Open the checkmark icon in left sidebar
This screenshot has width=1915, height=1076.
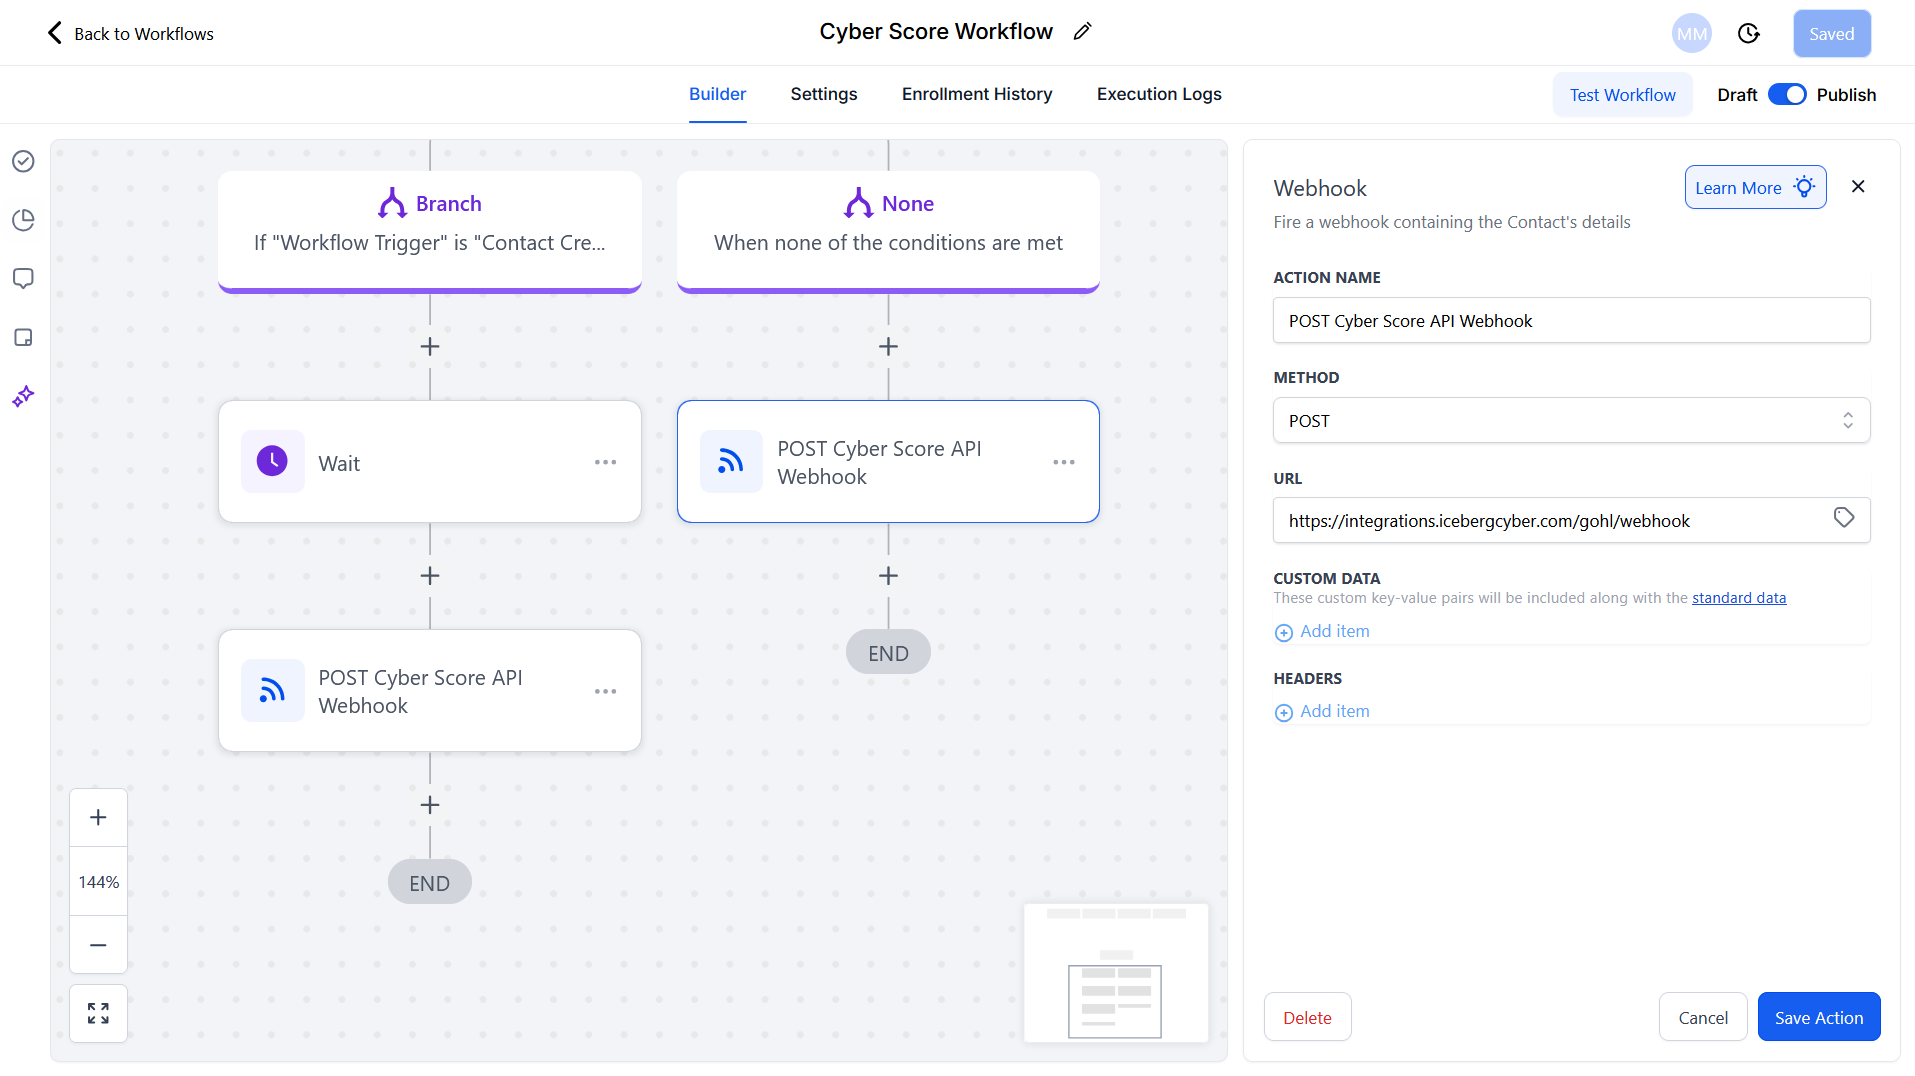[23, 161]
